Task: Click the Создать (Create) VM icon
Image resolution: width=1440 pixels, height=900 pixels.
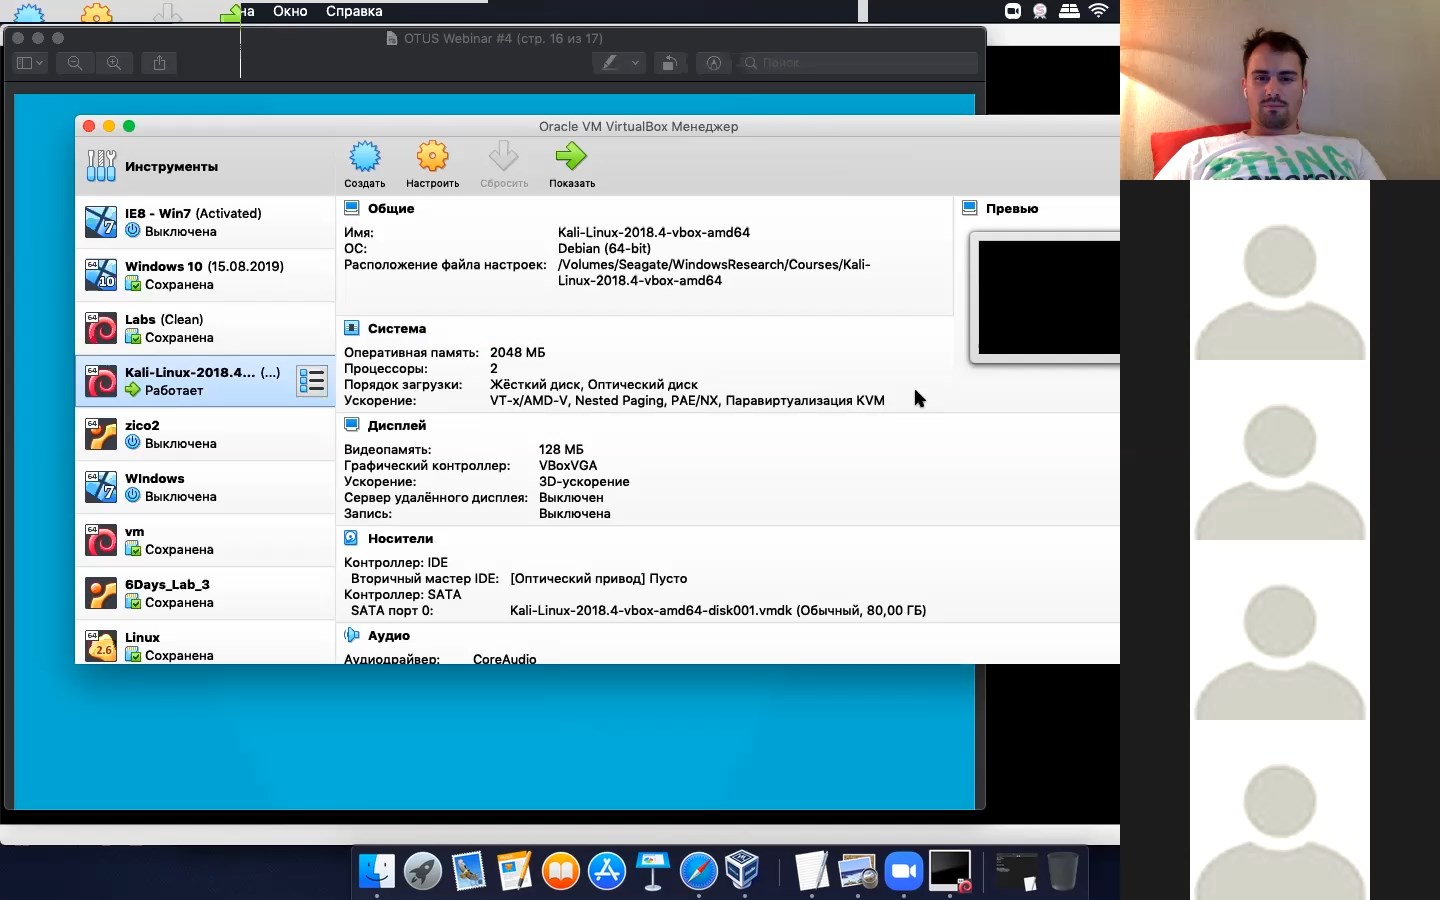Action: click(x=365, y=164)
